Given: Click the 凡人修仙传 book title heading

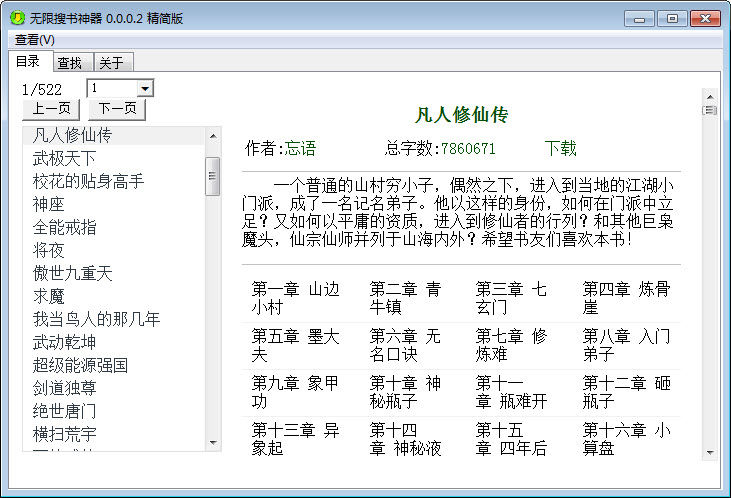Looking at the screenshot, I should coord(461,114).
